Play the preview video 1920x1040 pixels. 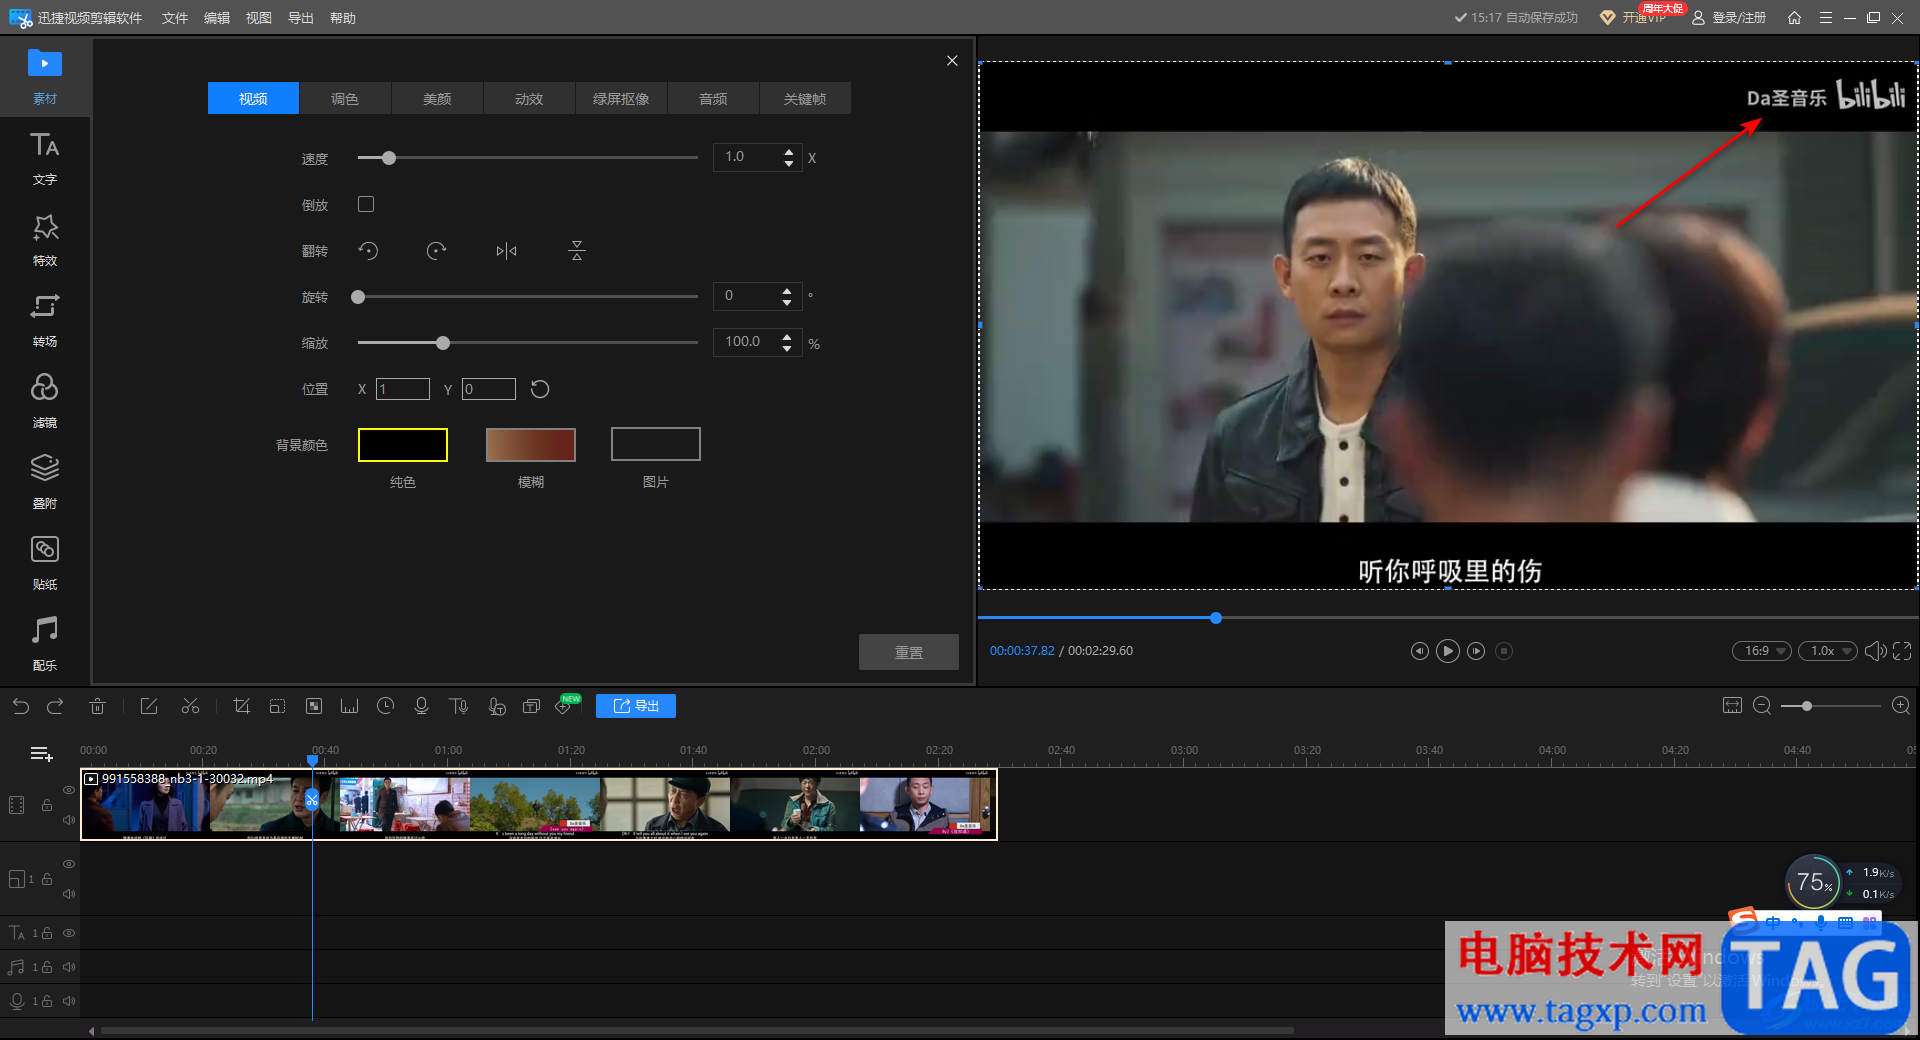[x=1447, y=651]
